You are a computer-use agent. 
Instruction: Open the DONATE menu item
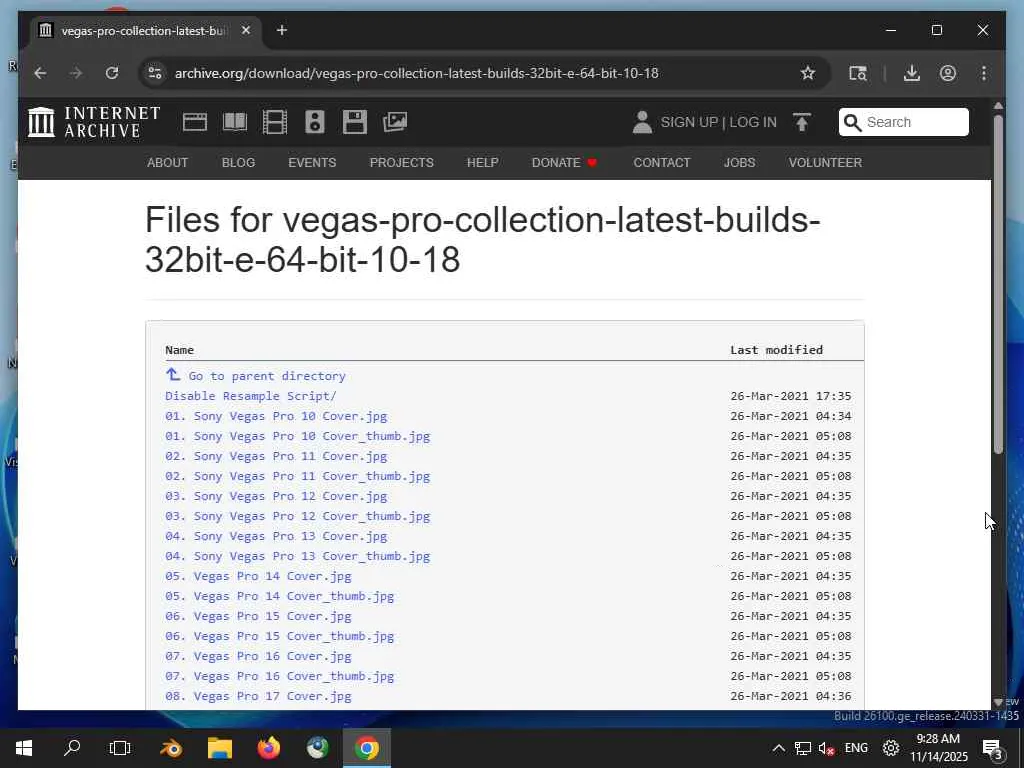click(564, 163)
